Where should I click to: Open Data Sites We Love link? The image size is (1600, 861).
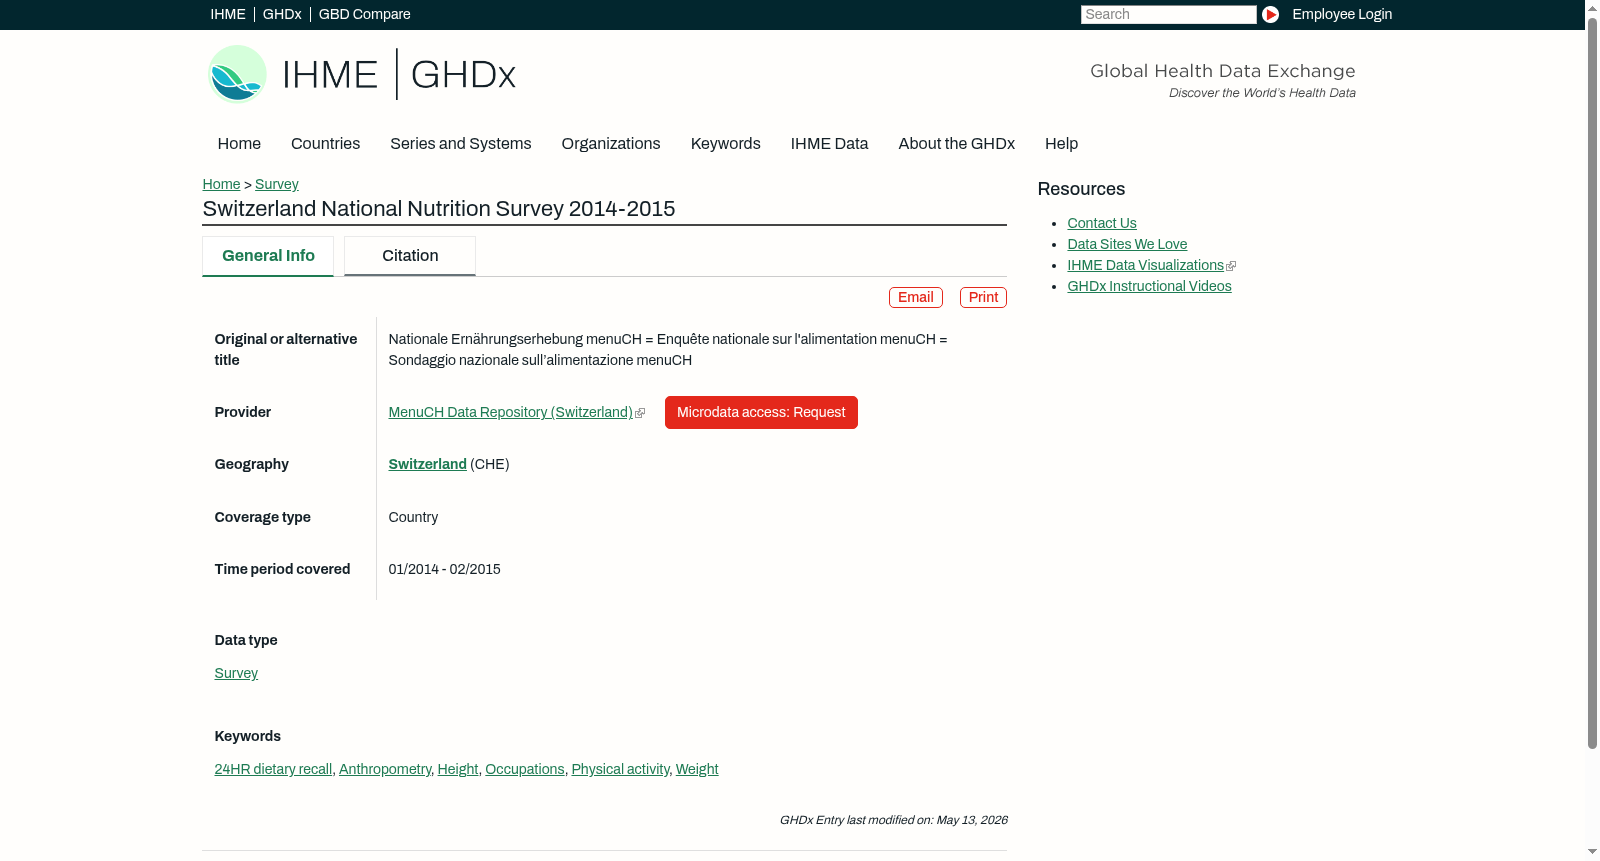pos(1127,244)
